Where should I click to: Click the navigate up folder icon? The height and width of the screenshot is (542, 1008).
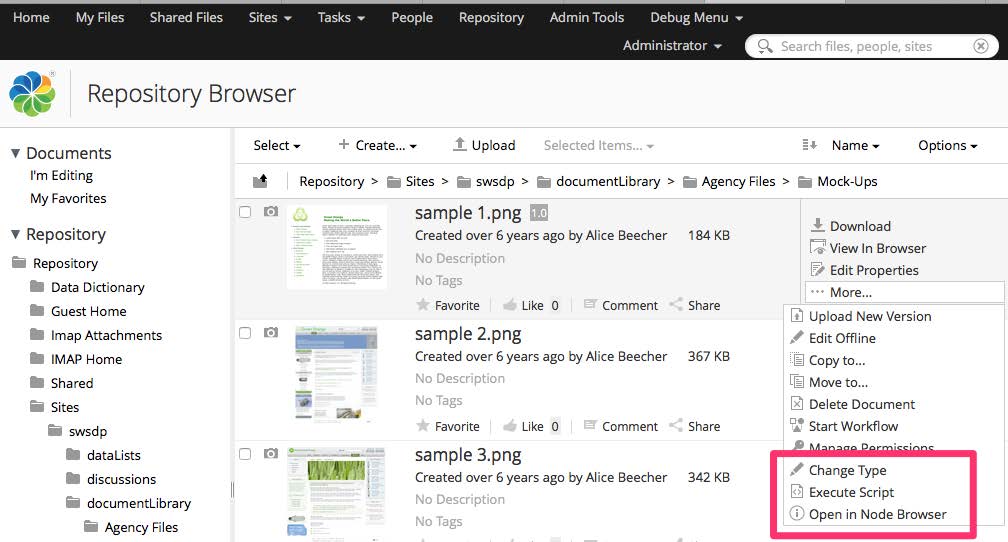point(260,181)
